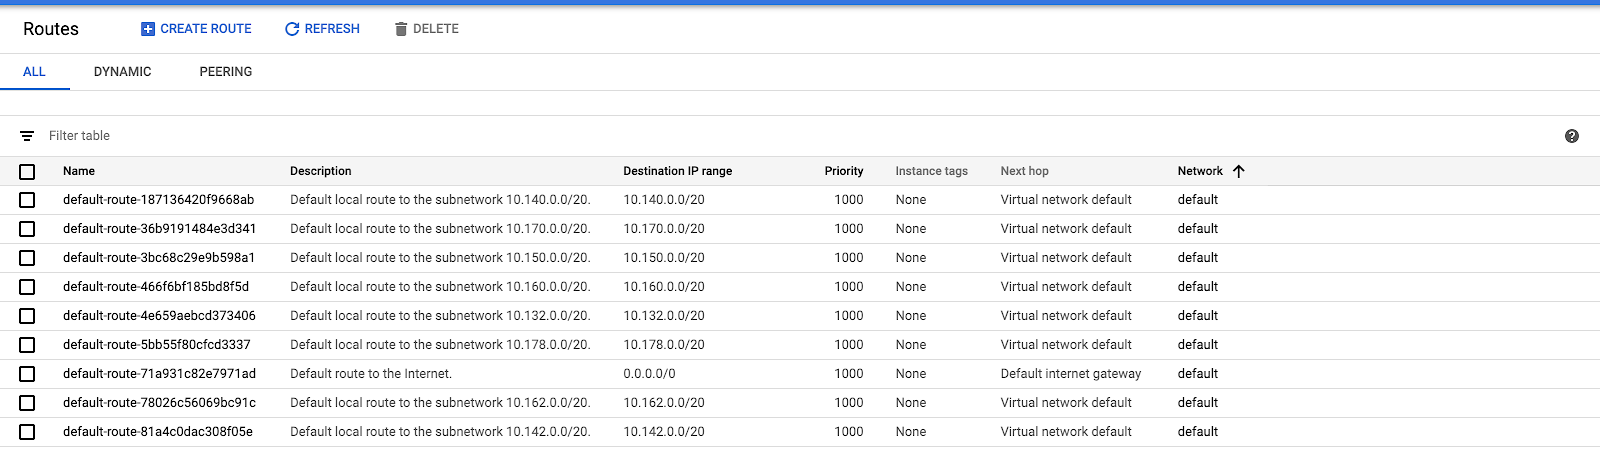The height and width of the screenshot is (452, 1600).
Task: Sort by the Priority column header
Action: click(x=844, y=171)
